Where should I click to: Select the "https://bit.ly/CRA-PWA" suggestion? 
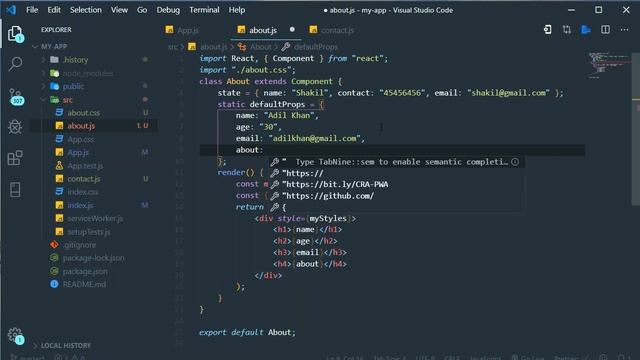click(396, 185)
